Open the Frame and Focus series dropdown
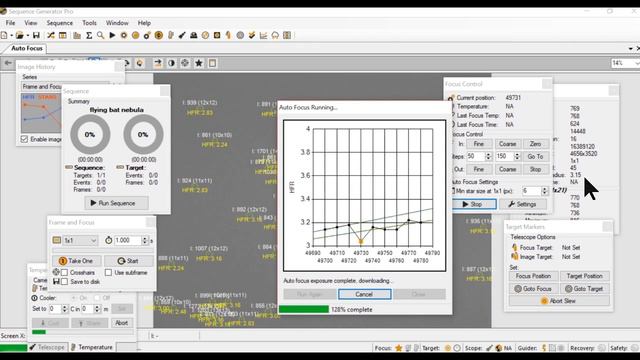This screenshot has height=360, width=640. pyautogui.click(x=42, y=87)
